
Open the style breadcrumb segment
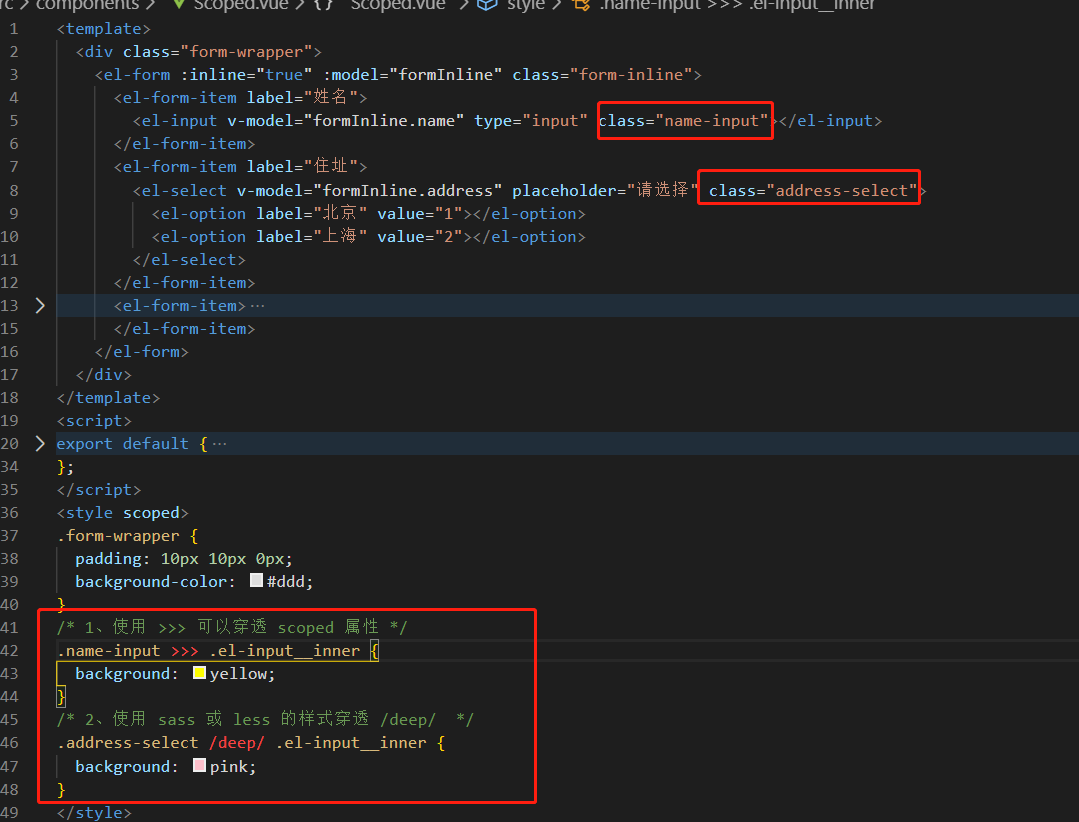click(x=526, y=5)
